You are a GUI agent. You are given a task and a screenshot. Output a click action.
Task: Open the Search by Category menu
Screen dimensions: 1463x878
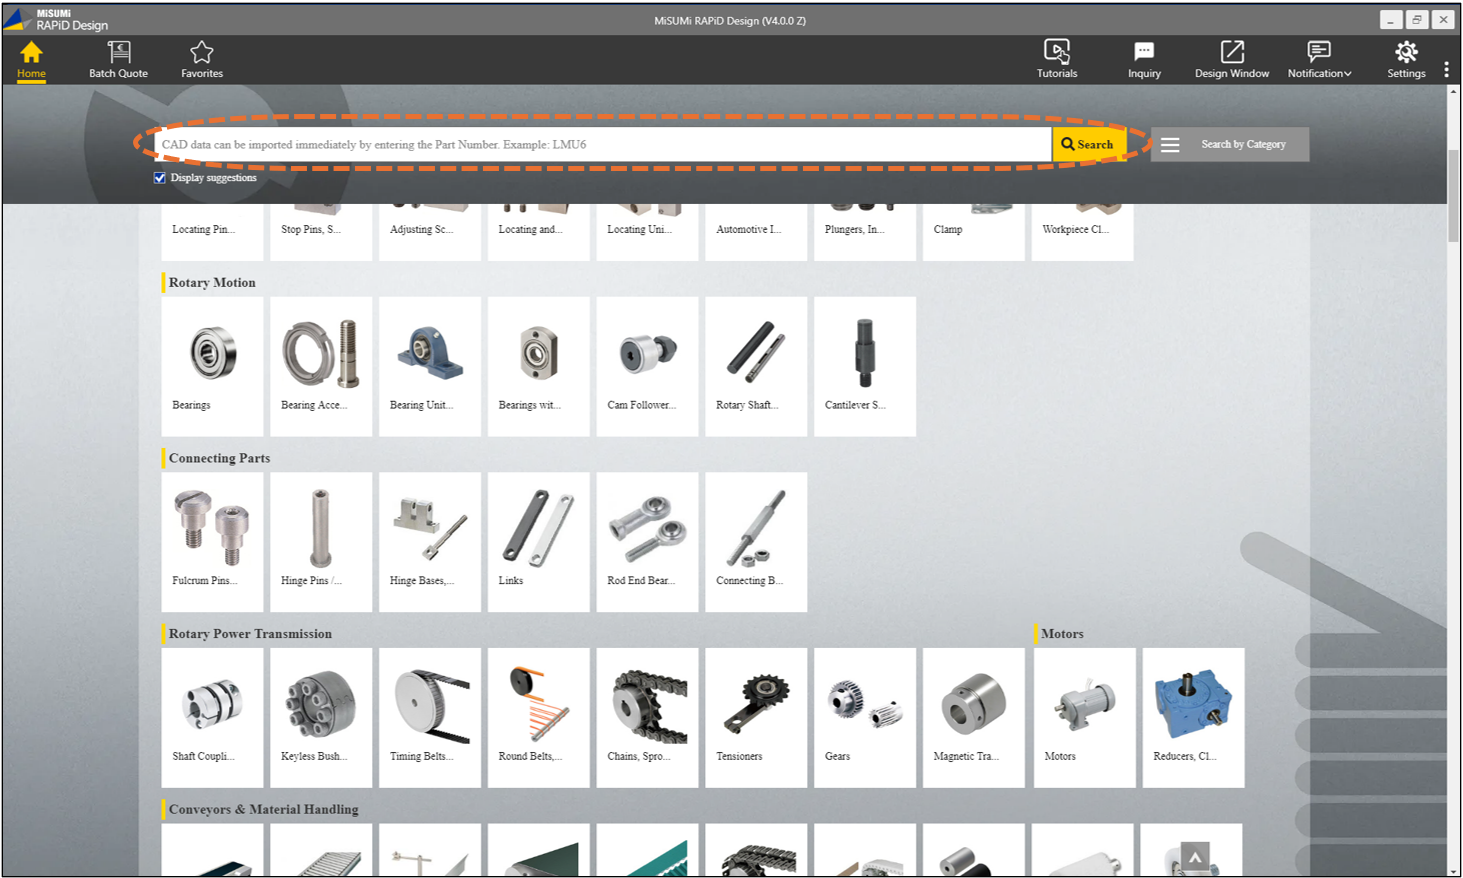point(1229,145)
